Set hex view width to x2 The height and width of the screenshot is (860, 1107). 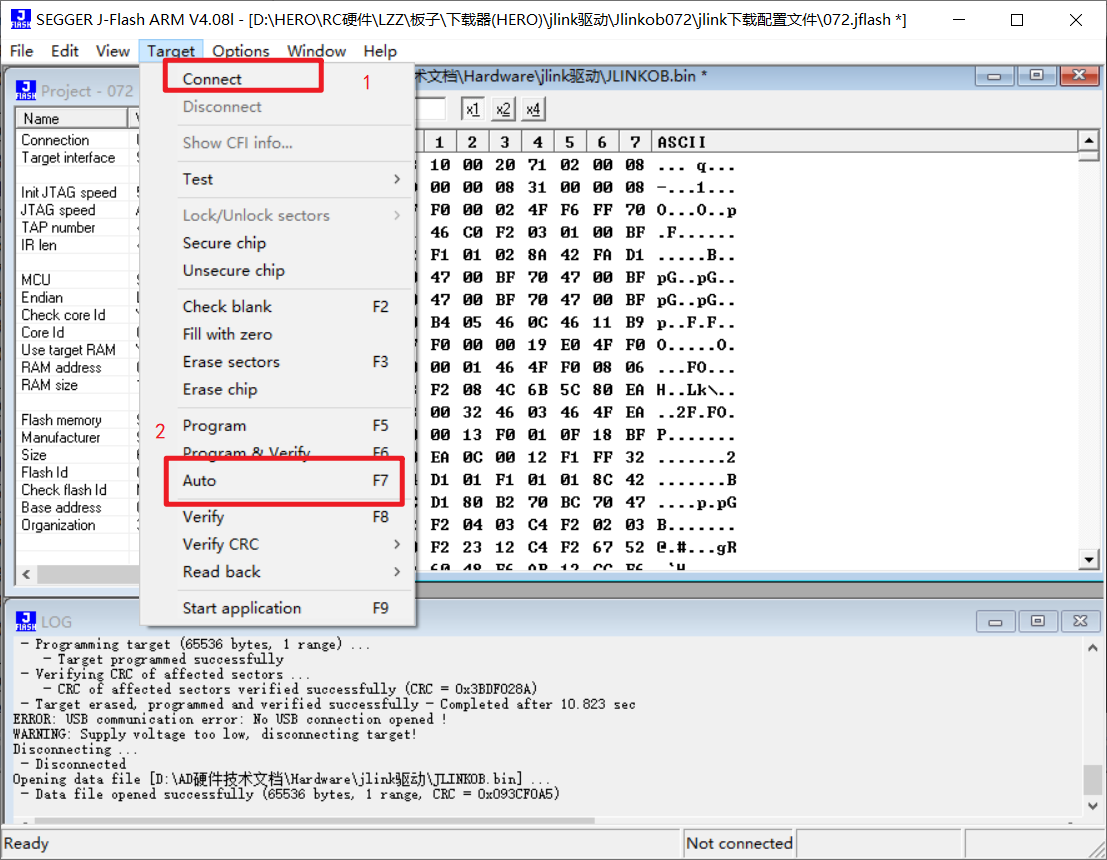point(503,109)
